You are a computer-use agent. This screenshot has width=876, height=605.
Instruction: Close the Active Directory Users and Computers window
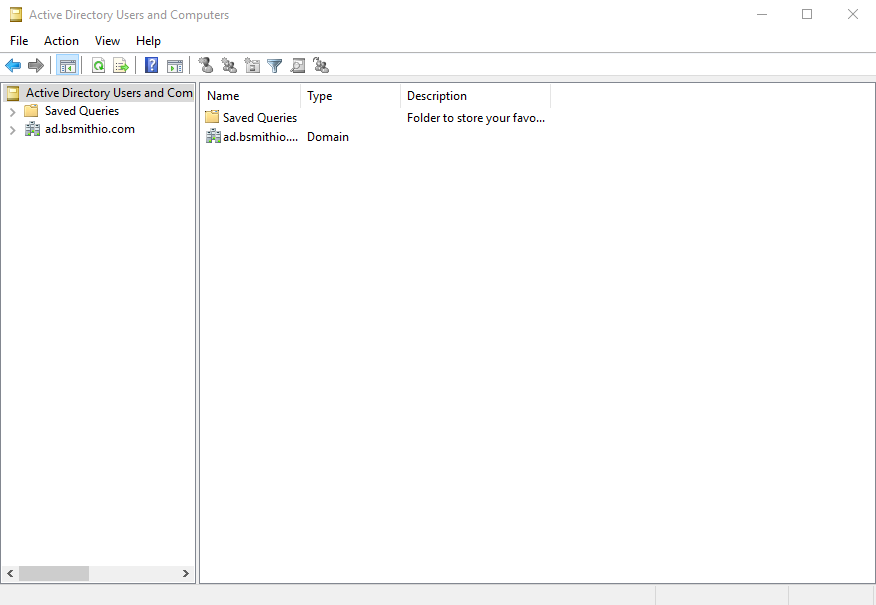853,15
